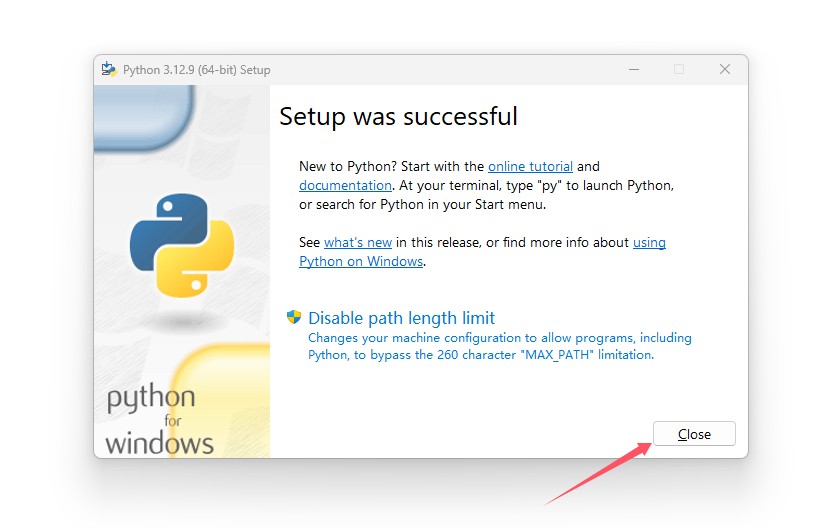Screen dimensions: 837x529
Task: Click the blue rounded shape atop the sidebar
Action: click(x=144, y=117)
